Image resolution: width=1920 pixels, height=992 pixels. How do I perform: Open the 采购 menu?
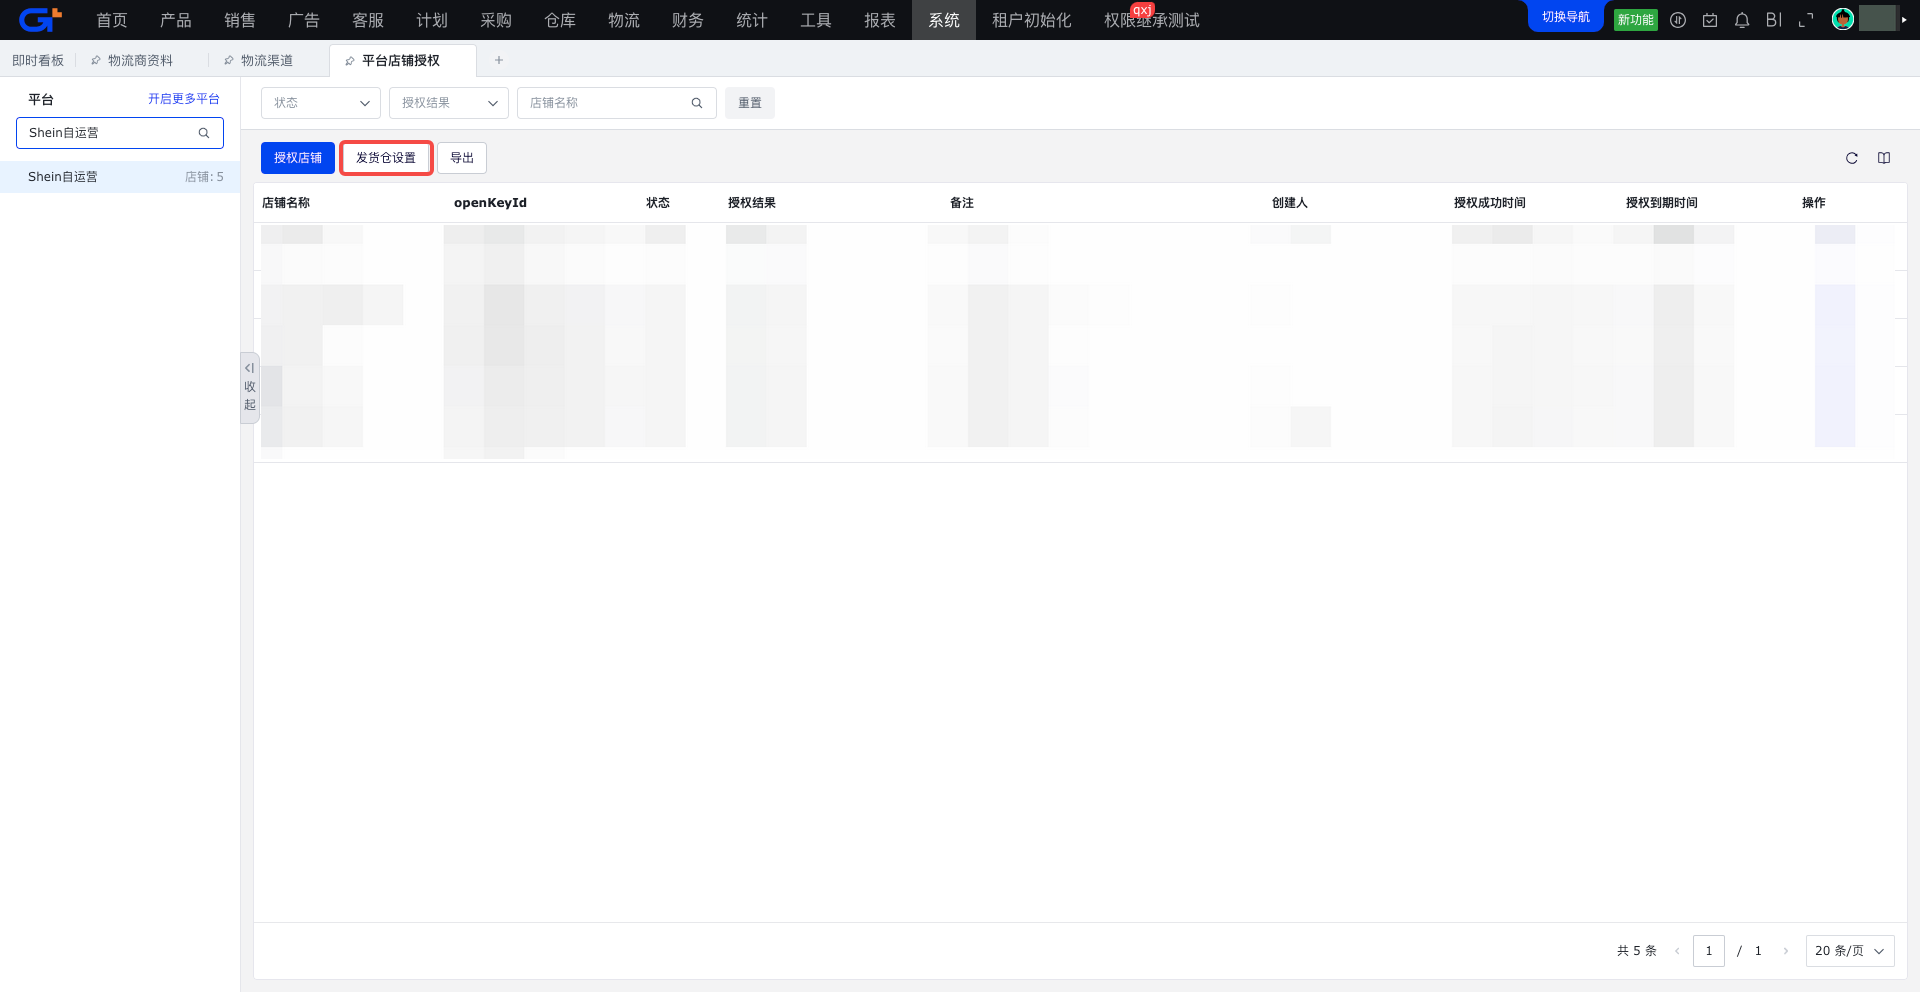[x=496, y=20]
